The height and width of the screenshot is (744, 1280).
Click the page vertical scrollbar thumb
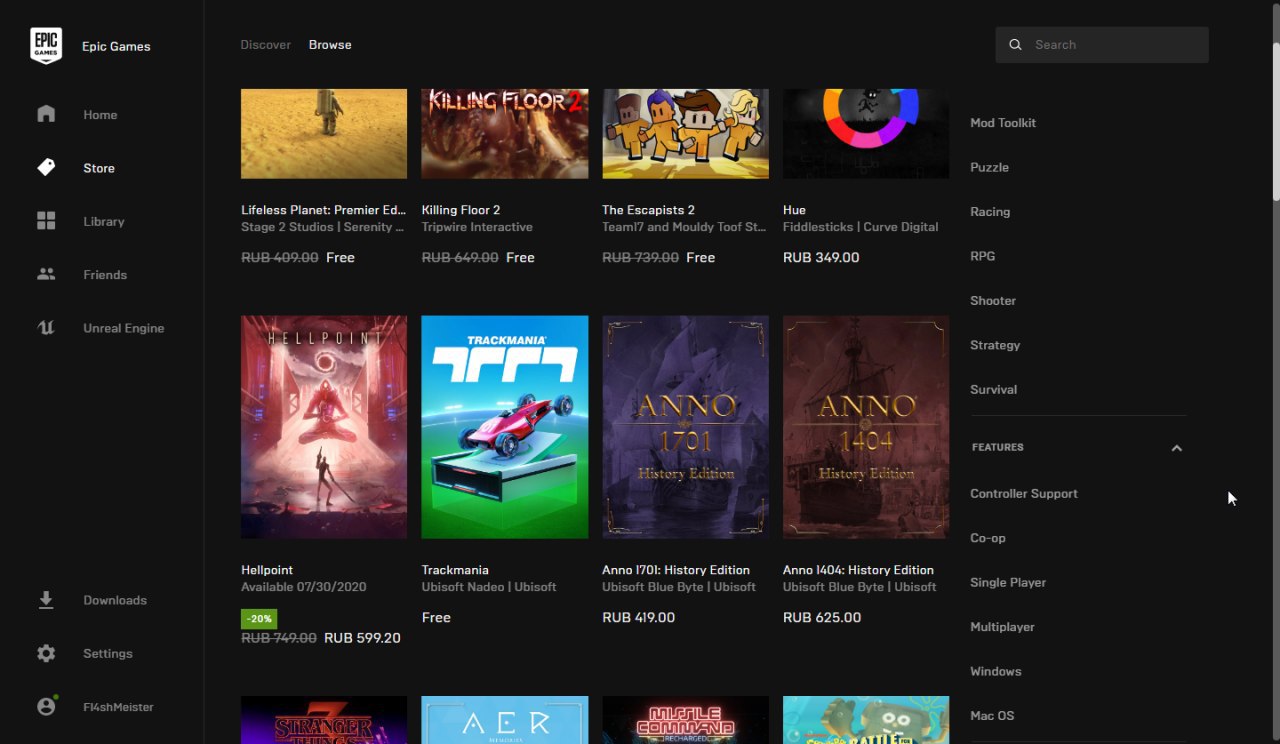click(x=1276, y=124)
